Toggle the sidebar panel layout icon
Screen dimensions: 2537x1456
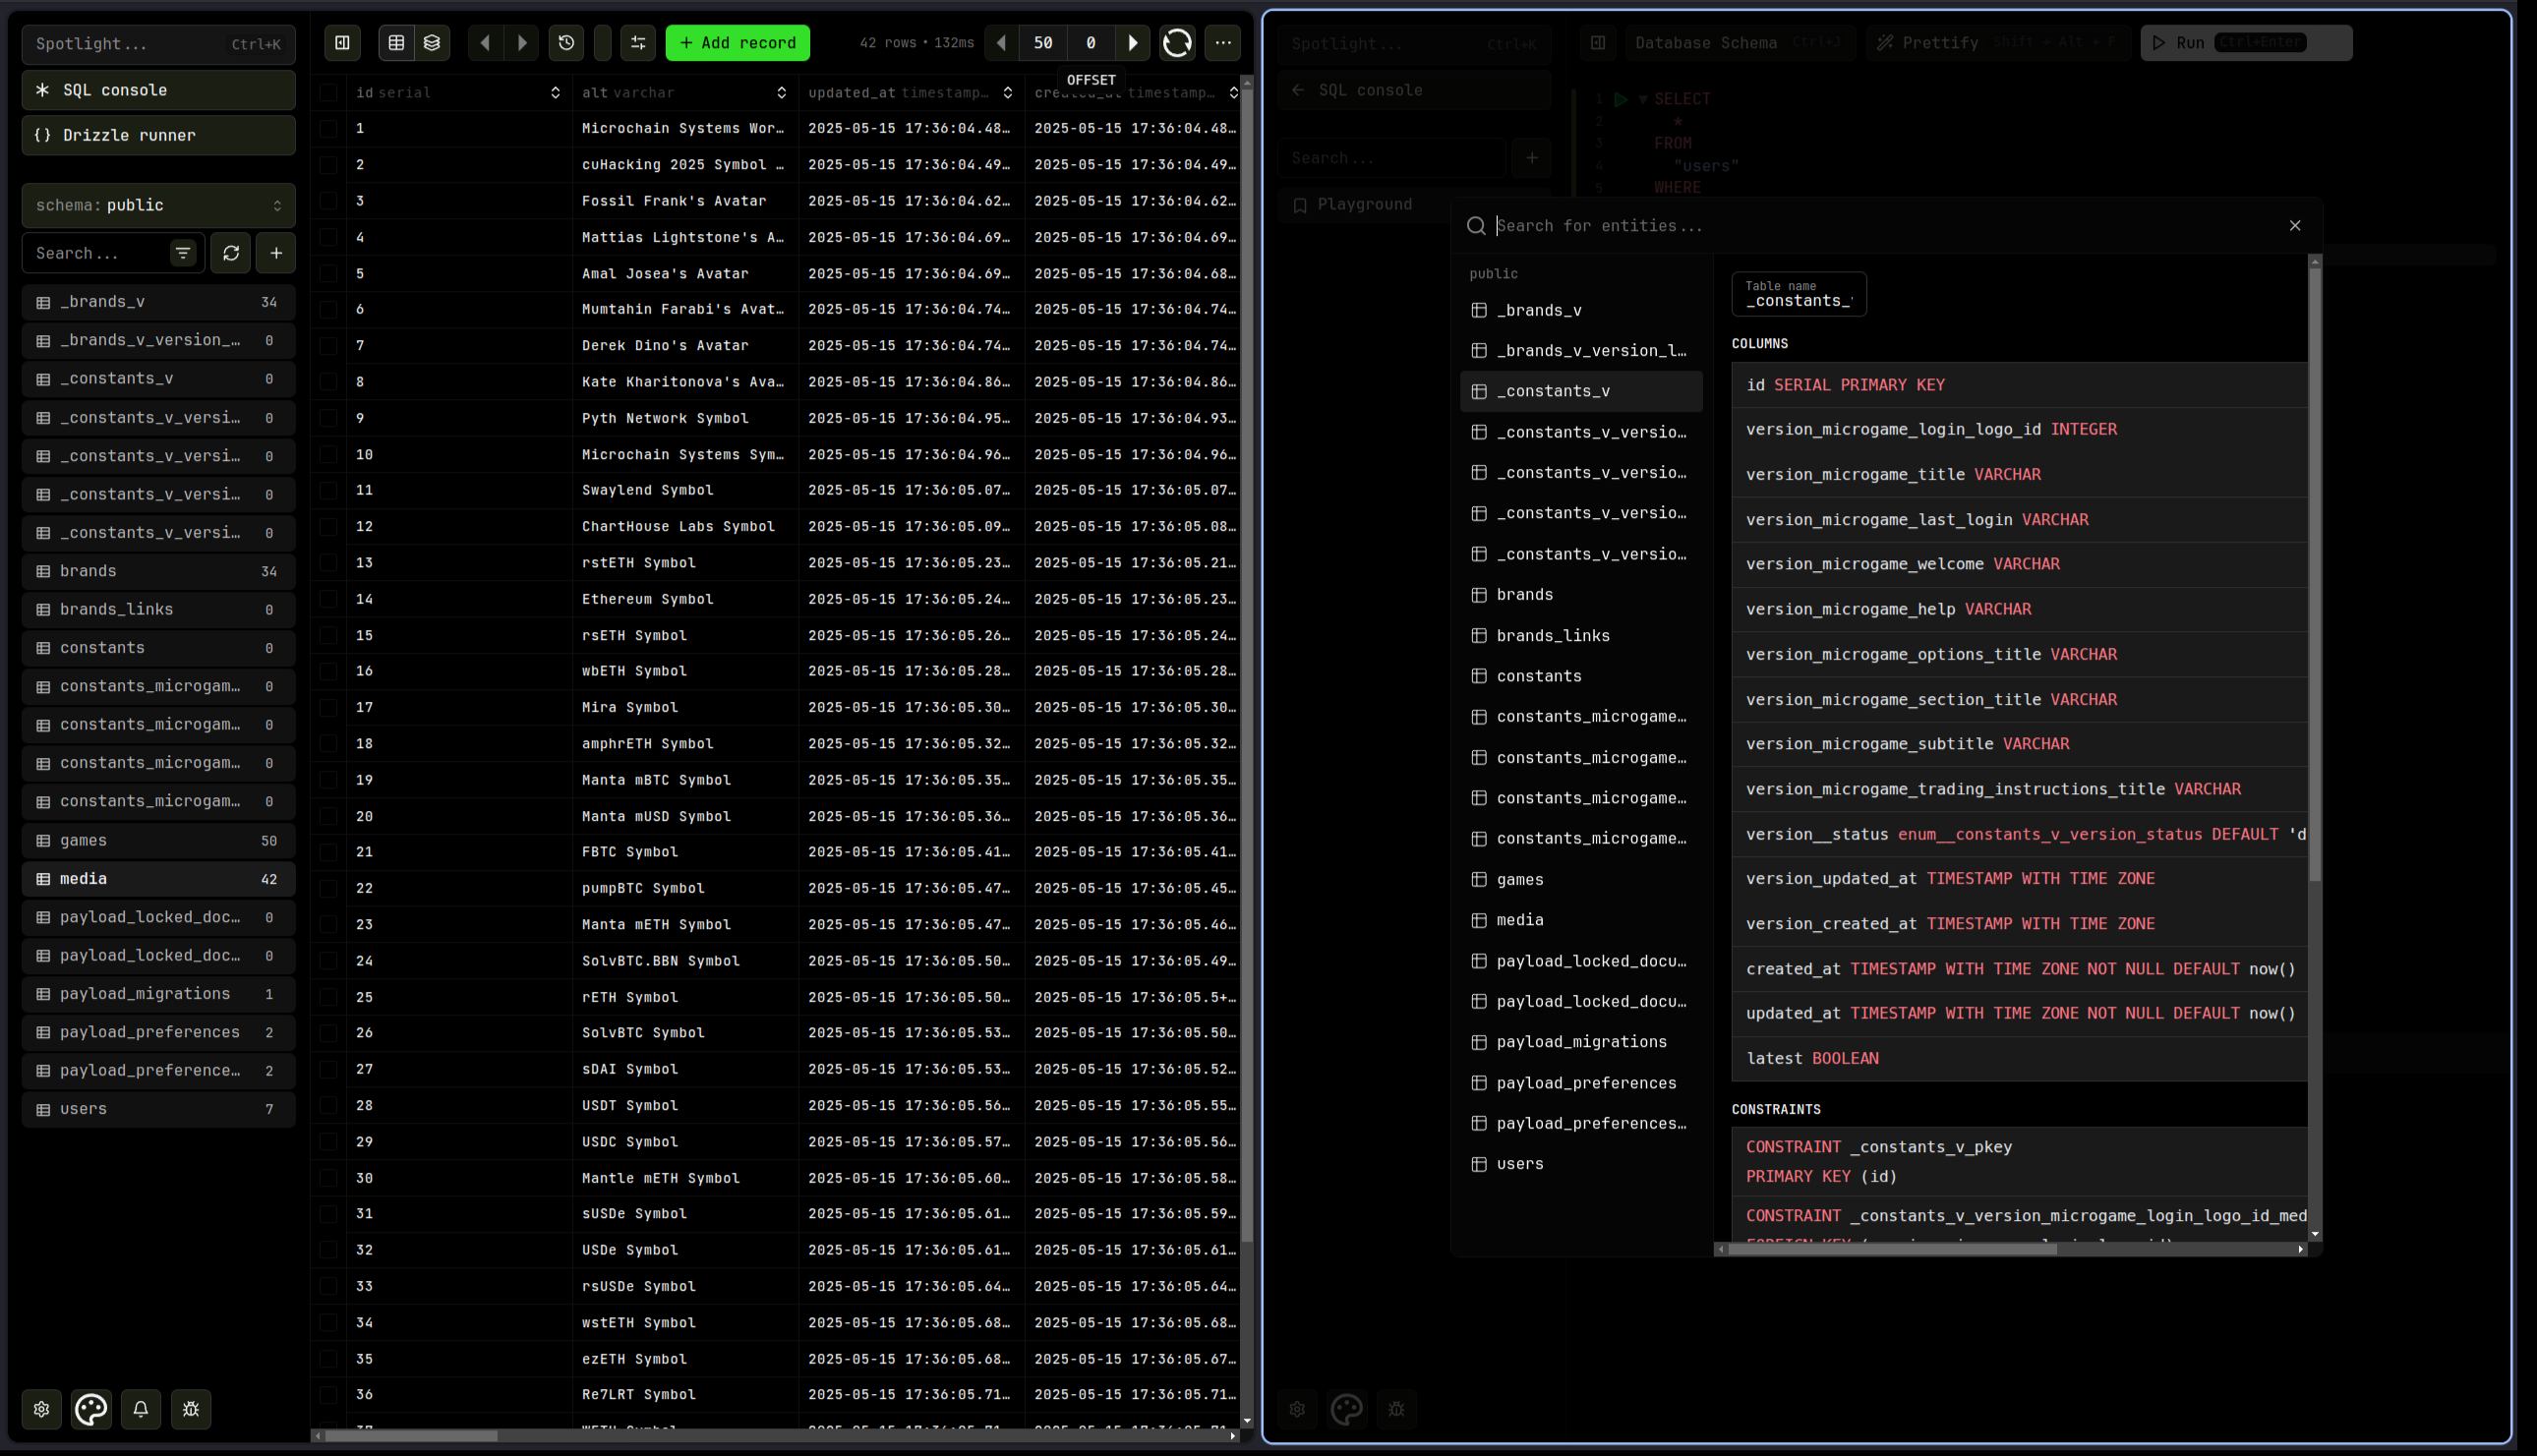tap(342, 43)
